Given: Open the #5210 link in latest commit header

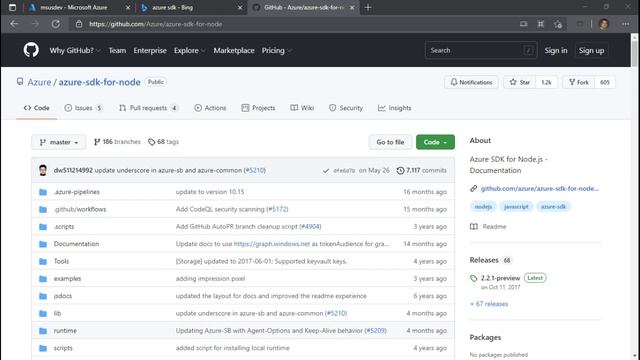Looking at the screenshot, I should (254, 170).
